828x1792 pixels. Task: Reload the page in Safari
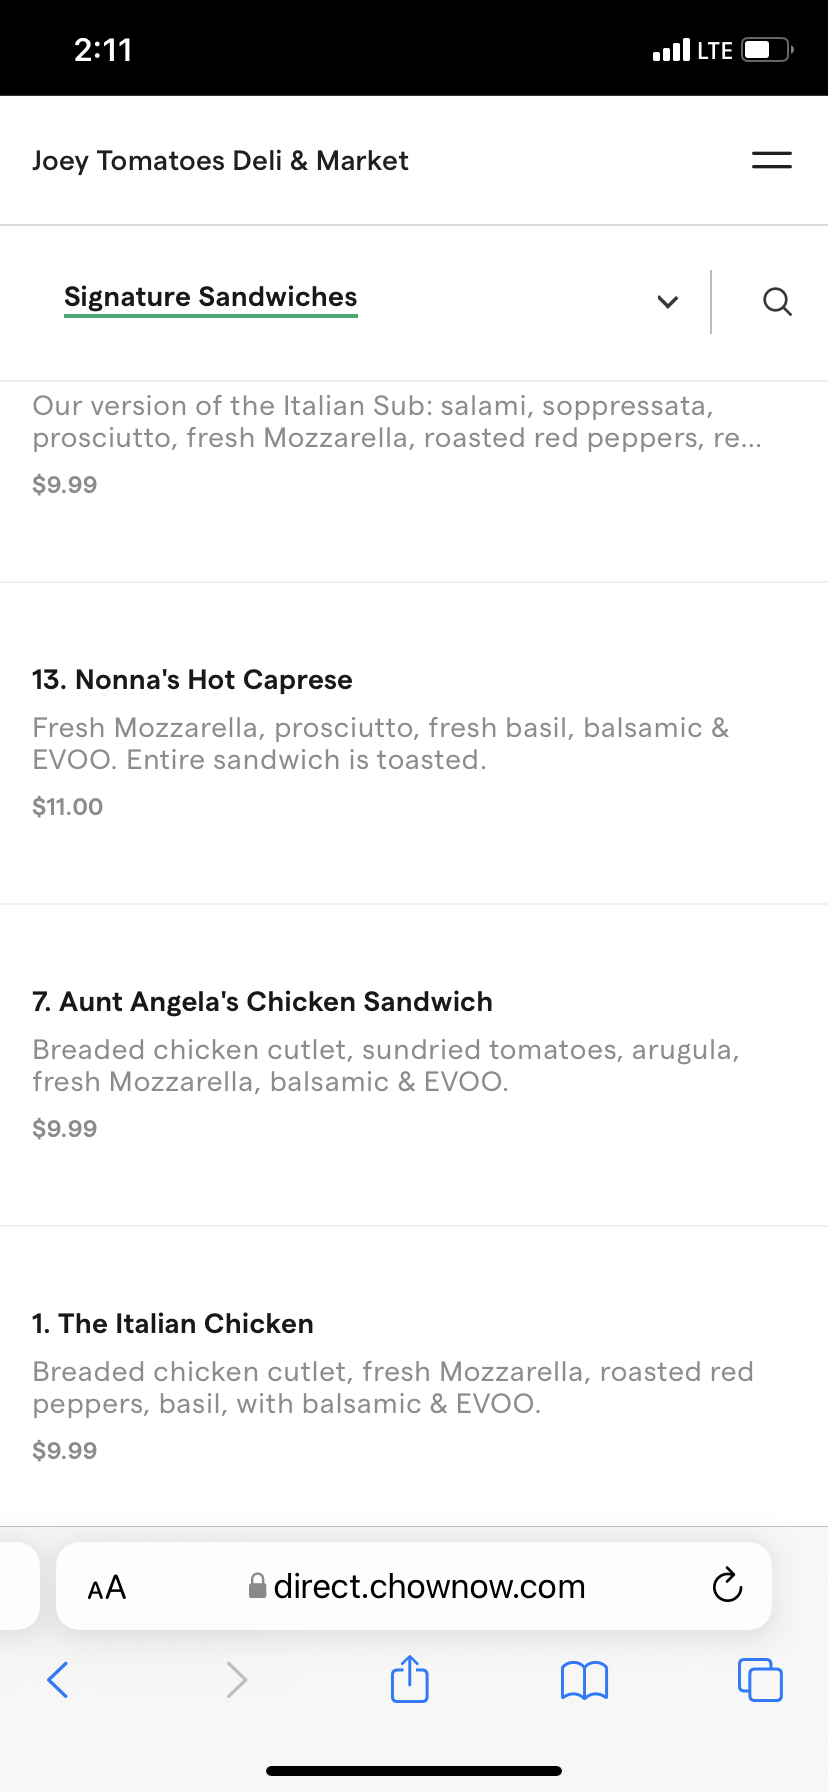[x=727, y=1586]
